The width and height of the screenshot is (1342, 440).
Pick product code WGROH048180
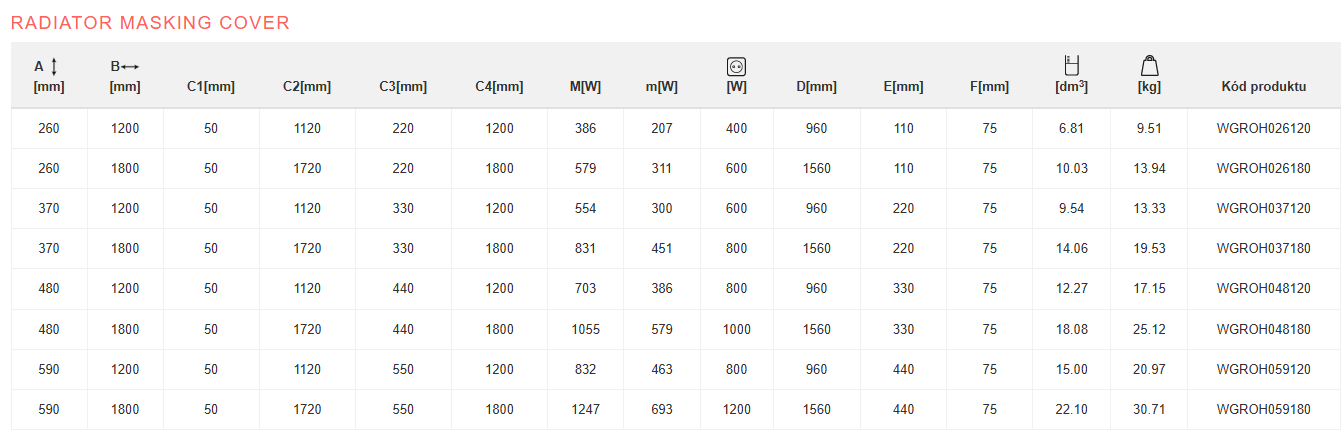click(1263, 329)
